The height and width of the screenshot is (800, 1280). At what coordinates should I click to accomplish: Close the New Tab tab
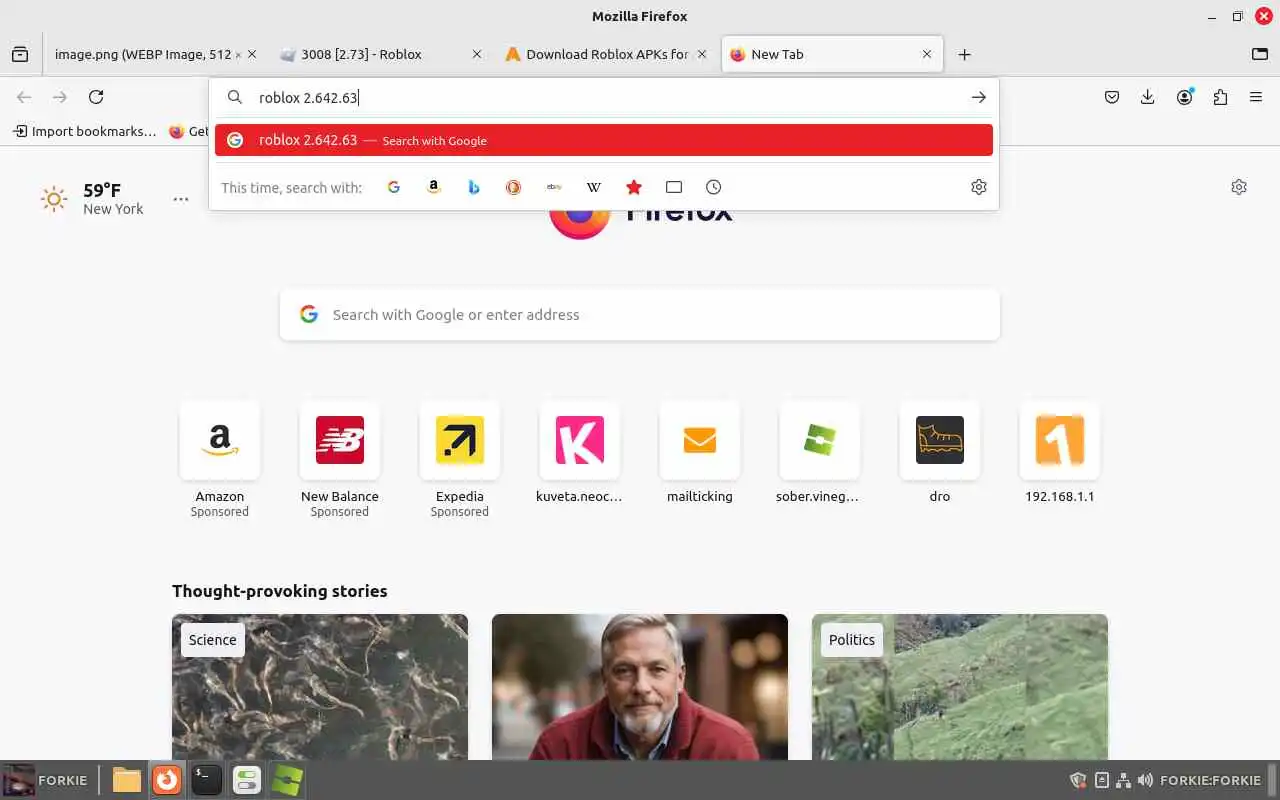pos(927,55)
